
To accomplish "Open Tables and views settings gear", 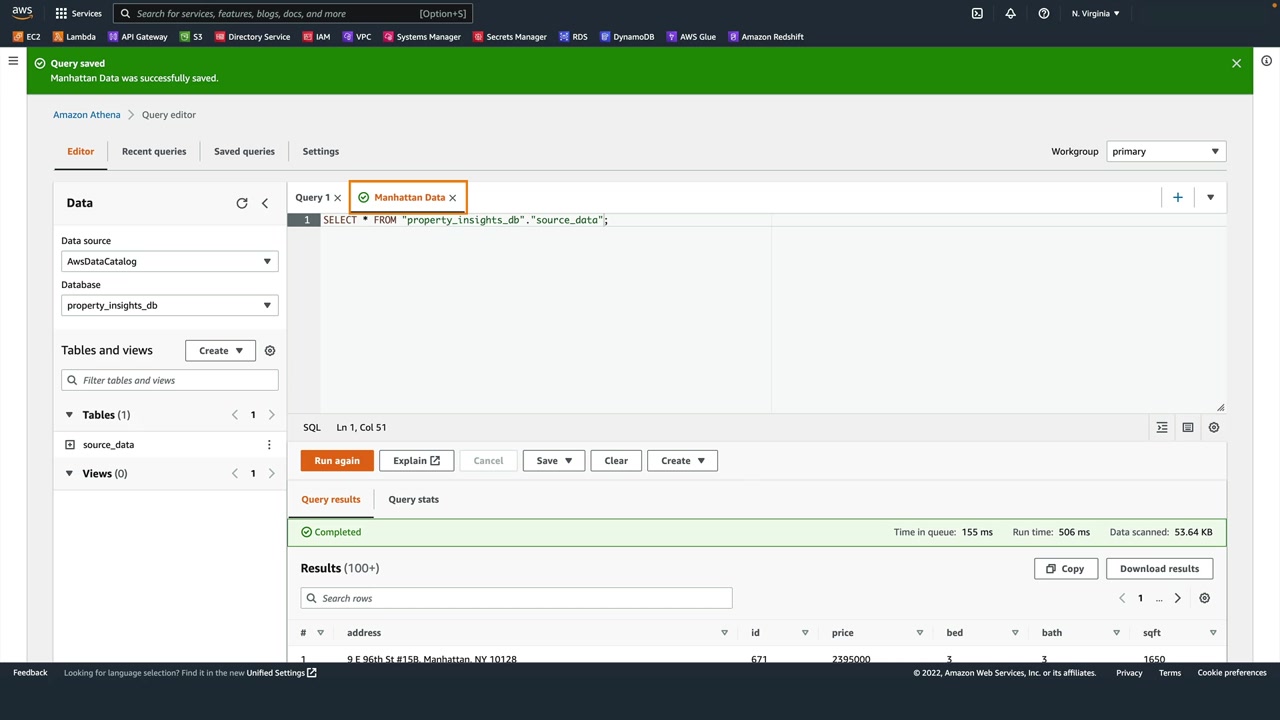I will (x=270, y=351).
